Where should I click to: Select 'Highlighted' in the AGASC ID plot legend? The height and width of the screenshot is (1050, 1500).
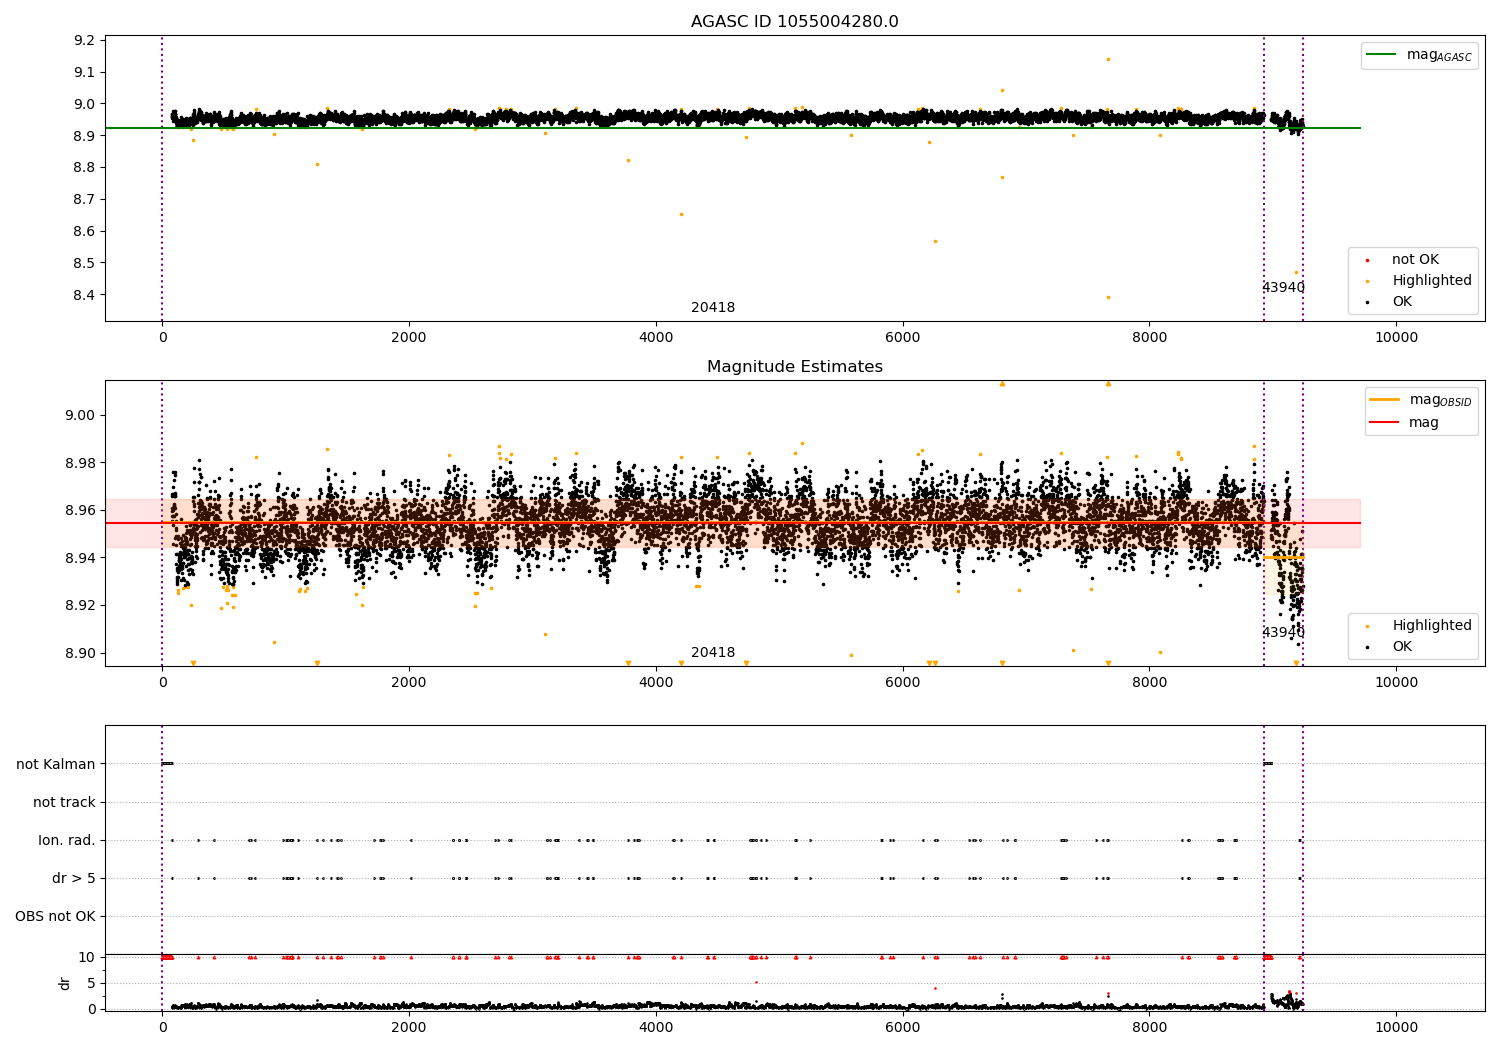coord(1431,281)
